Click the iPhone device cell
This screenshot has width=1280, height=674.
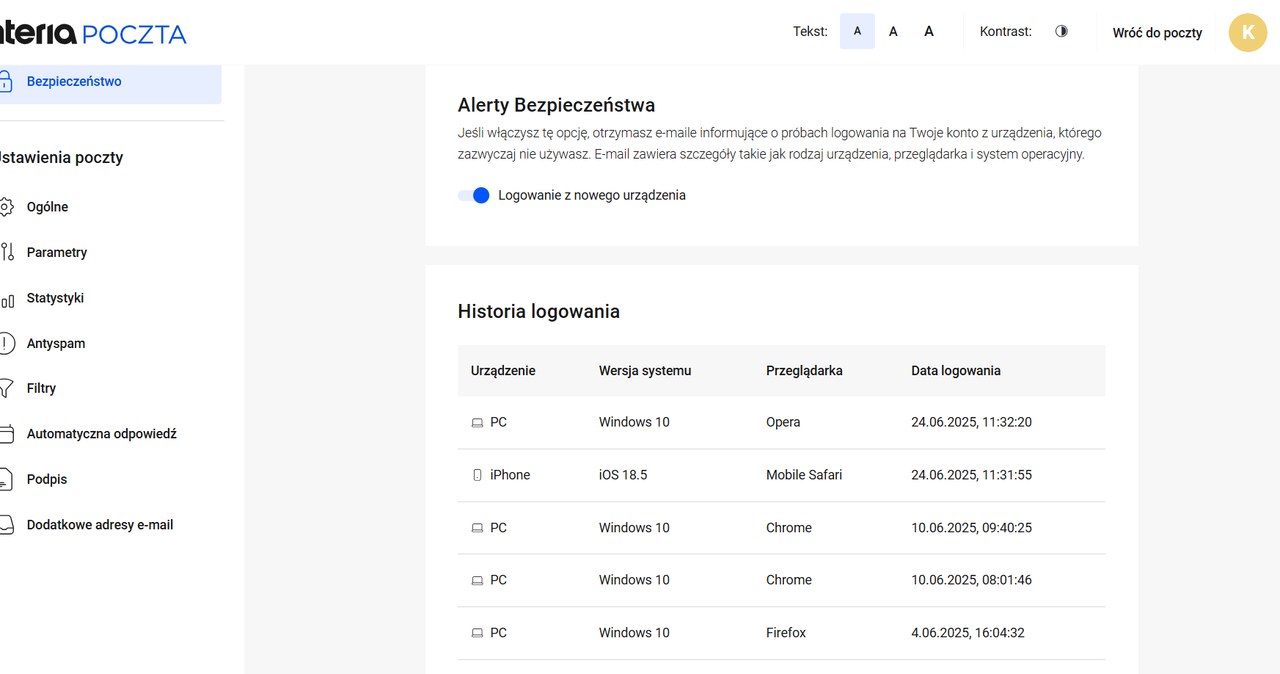510,475
